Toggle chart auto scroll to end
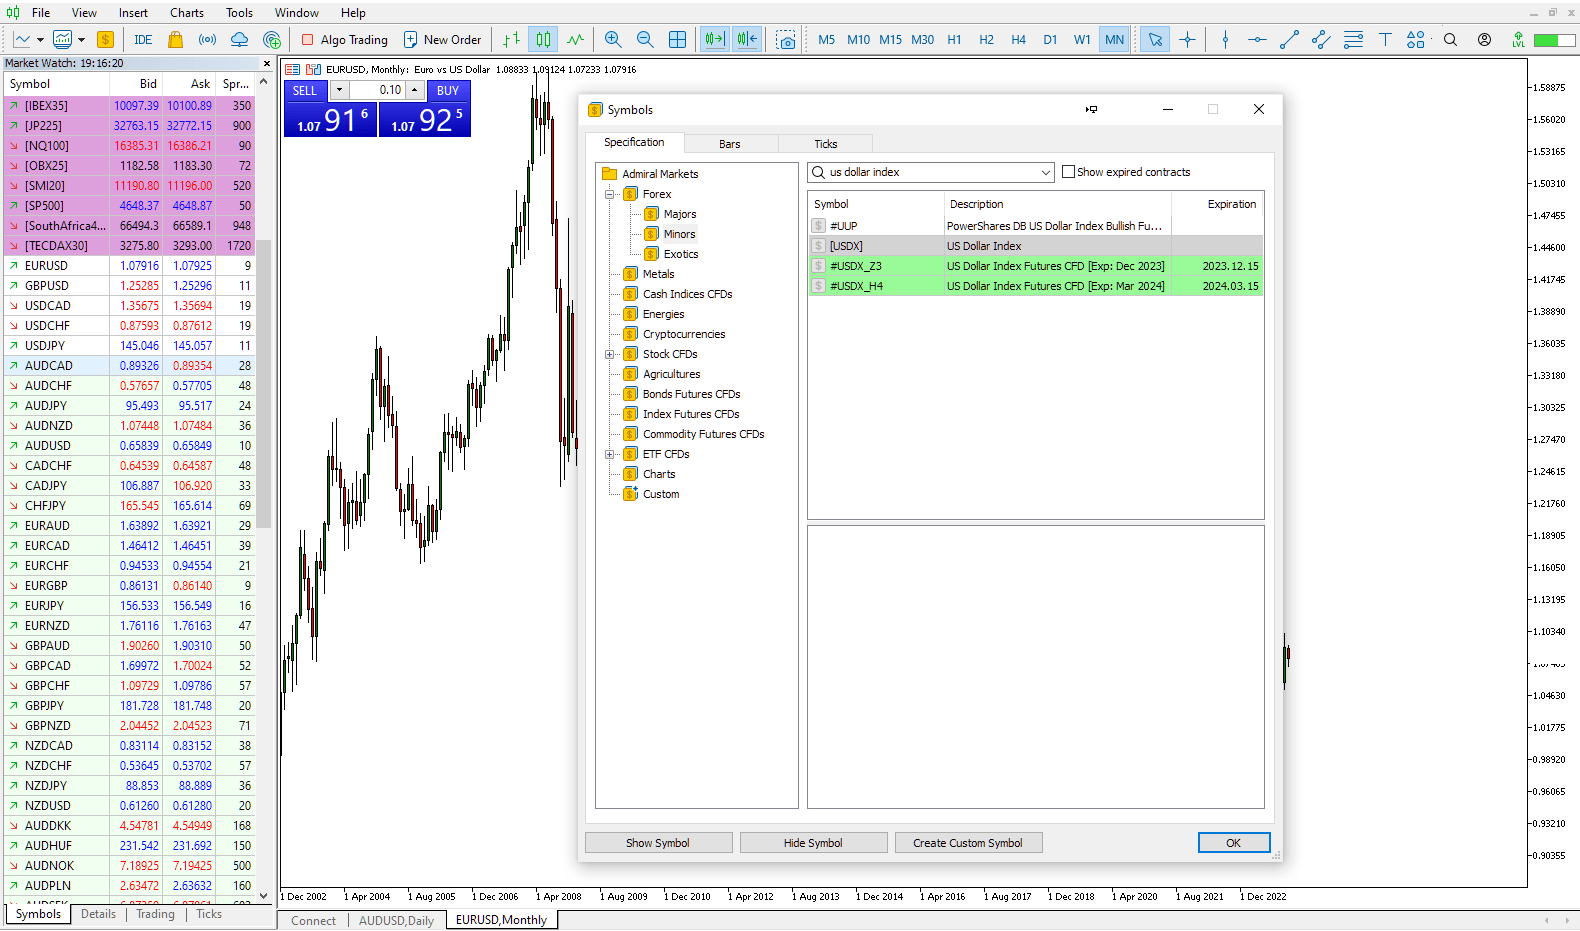The image size is (1580, 931). [x=715, y=40]
